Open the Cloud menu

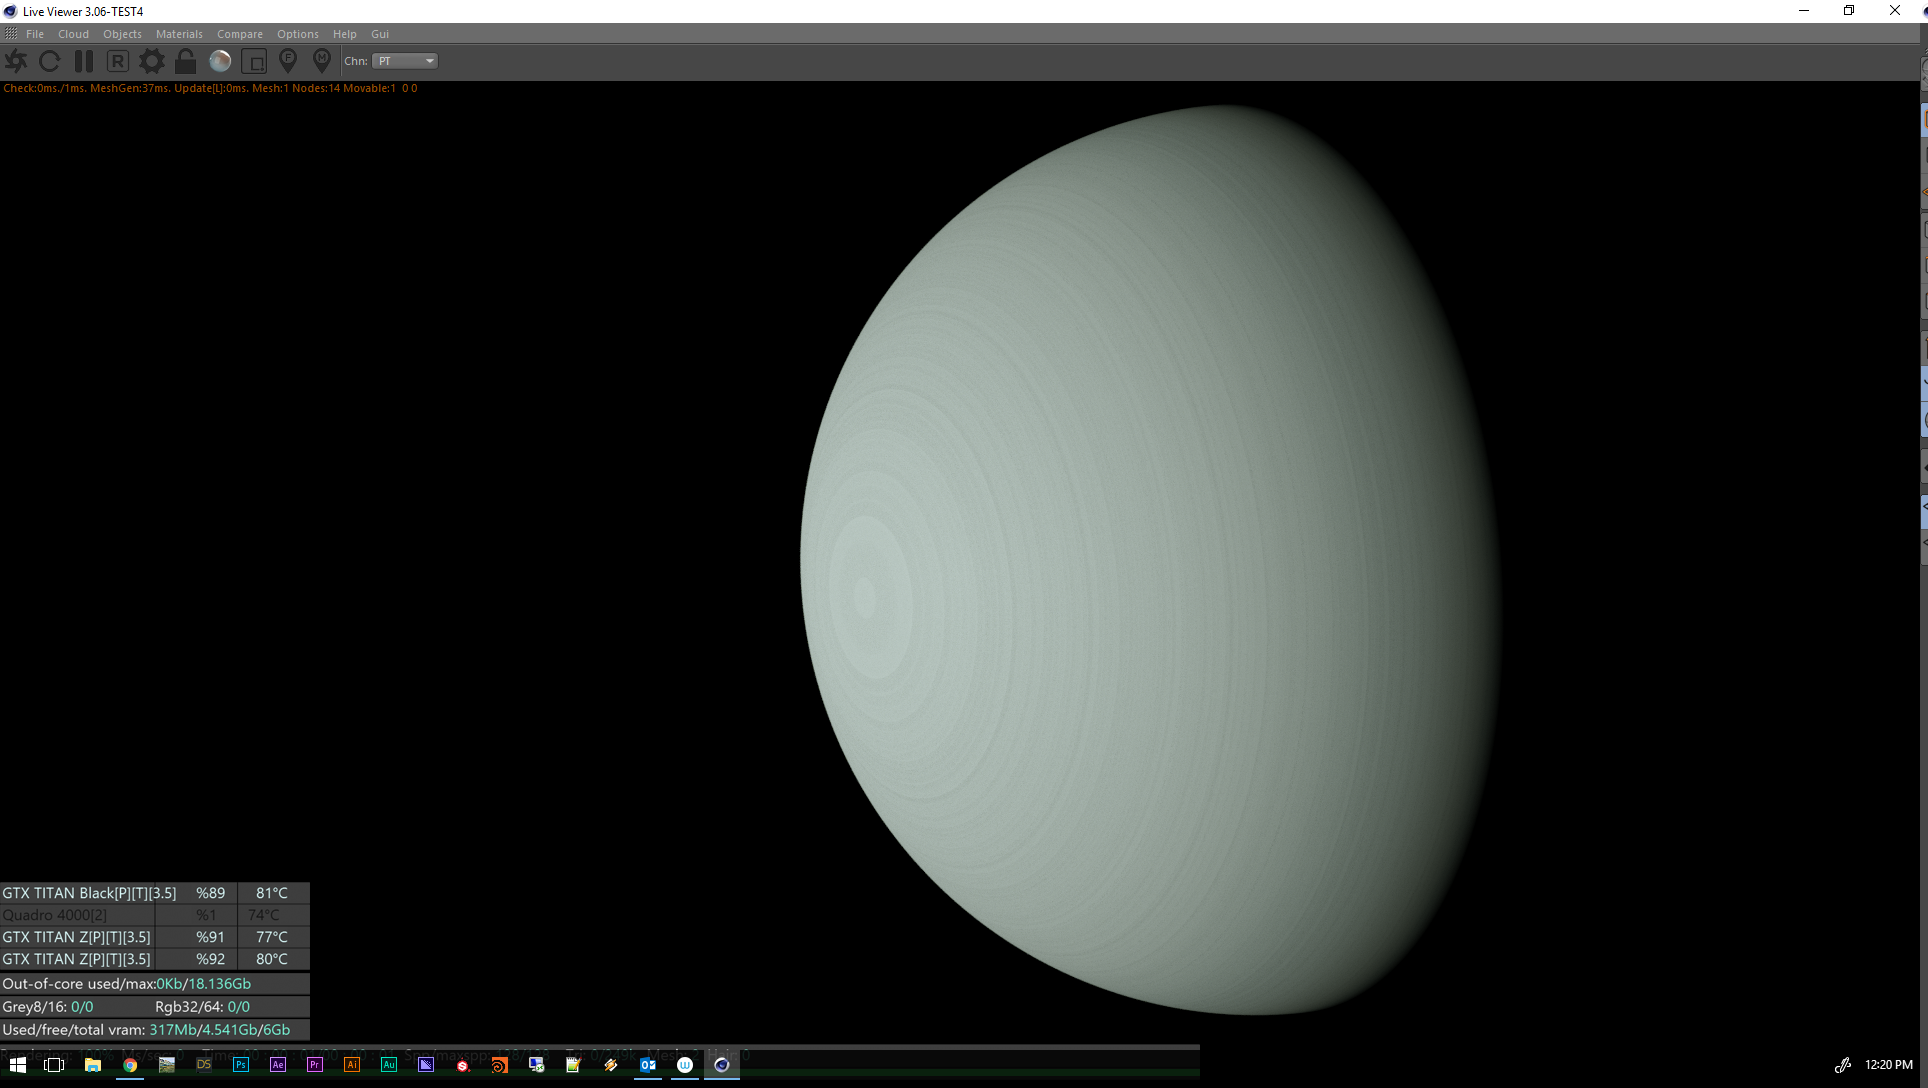[73, 34]
